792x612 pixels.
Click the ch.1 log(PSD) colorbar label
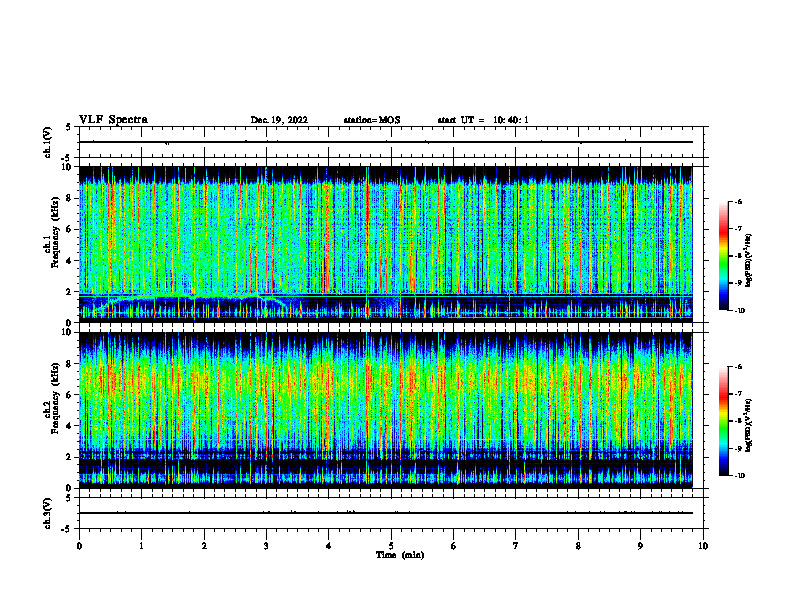coord(748,260)
